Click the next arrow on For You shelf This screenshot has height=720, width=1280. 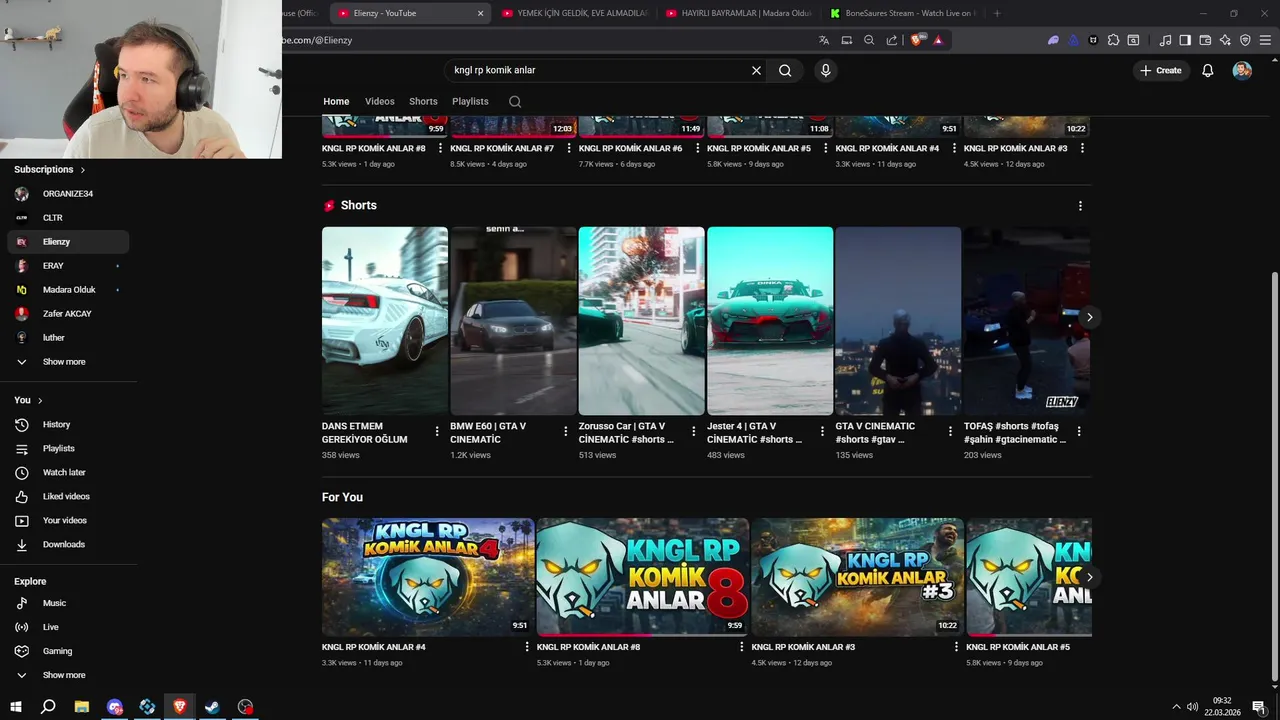click(1089, 577)
